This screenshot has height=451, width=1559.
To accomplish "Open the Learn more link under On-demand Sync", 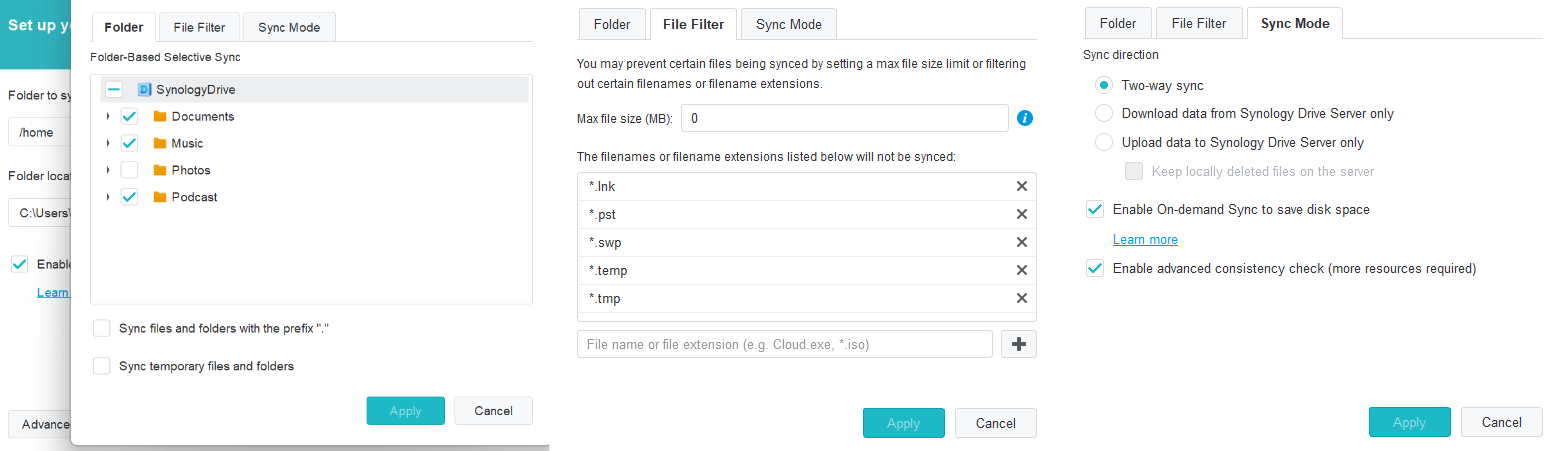I will (x=1145, y=240).
